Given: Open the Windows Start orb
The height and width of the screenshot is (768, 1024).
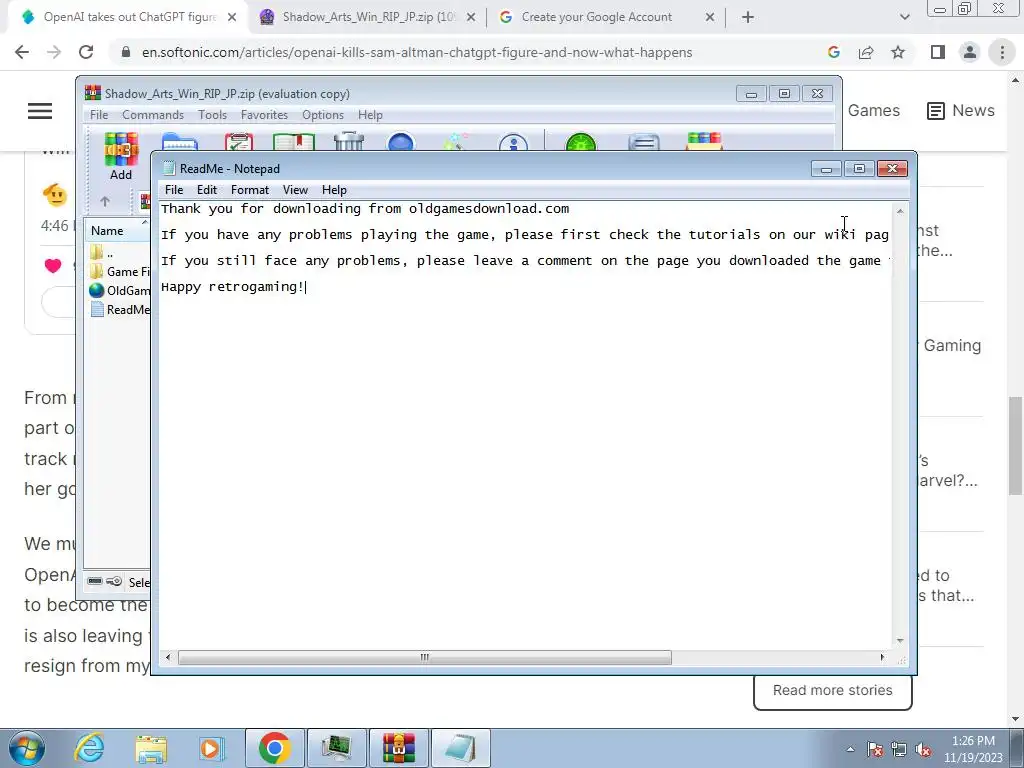Looking at the screenshot, I should coord(26,748).
